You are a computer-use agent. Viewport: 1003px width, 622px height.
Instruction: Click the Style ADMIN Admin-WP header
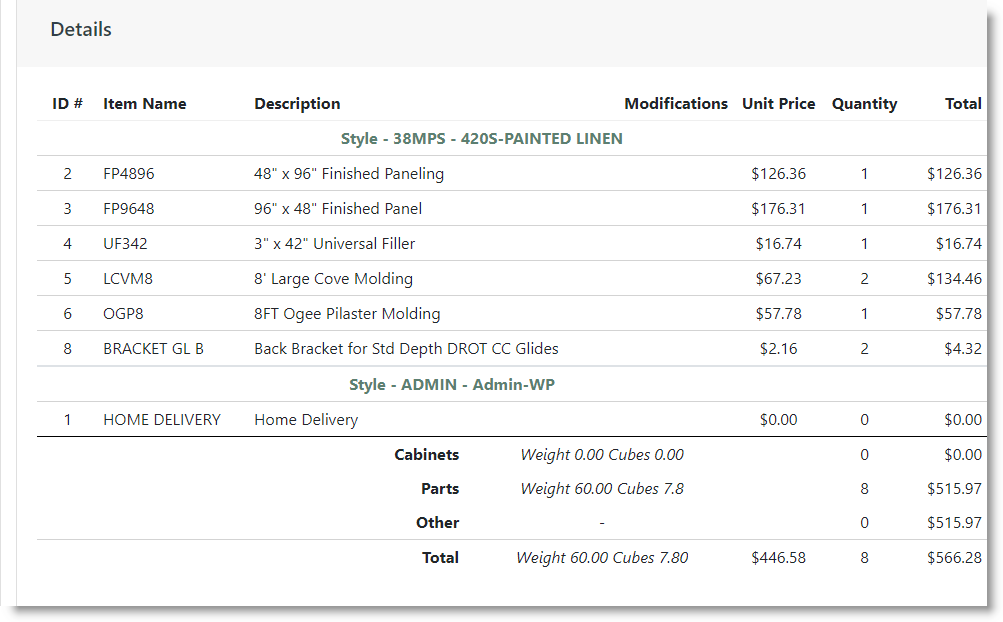pos(452,385)
